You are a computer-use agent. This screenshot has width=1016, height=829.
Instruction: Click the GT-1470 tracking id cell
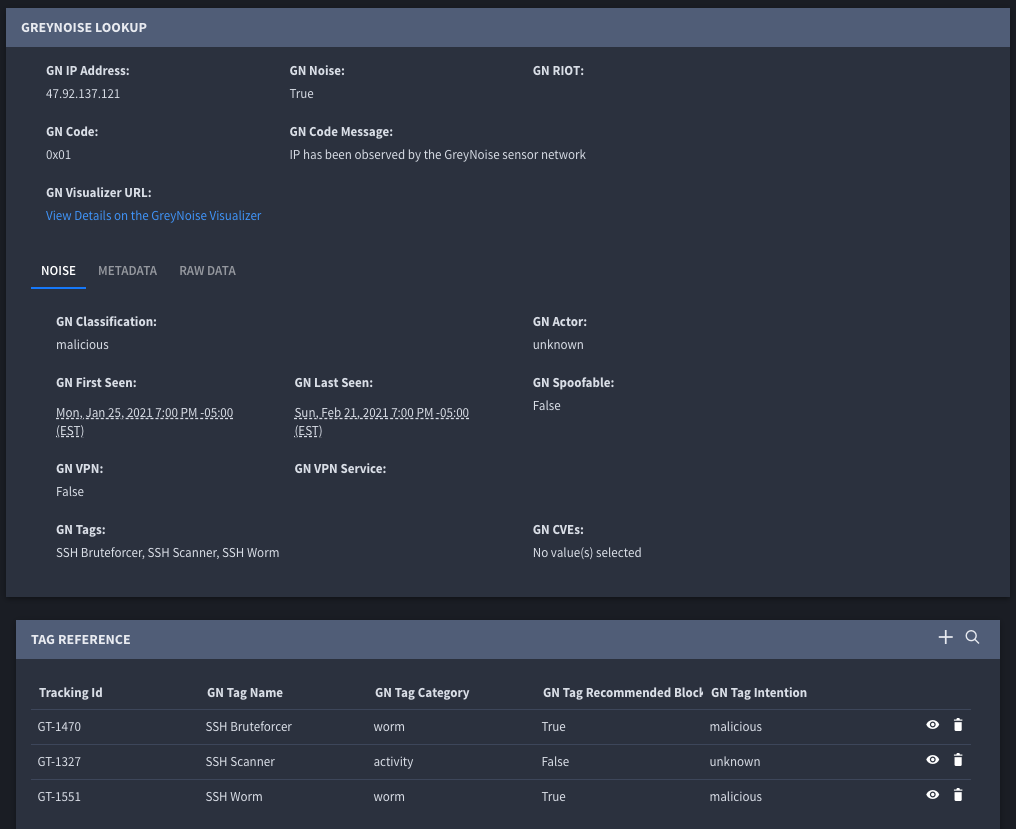[x=59, y=727]
